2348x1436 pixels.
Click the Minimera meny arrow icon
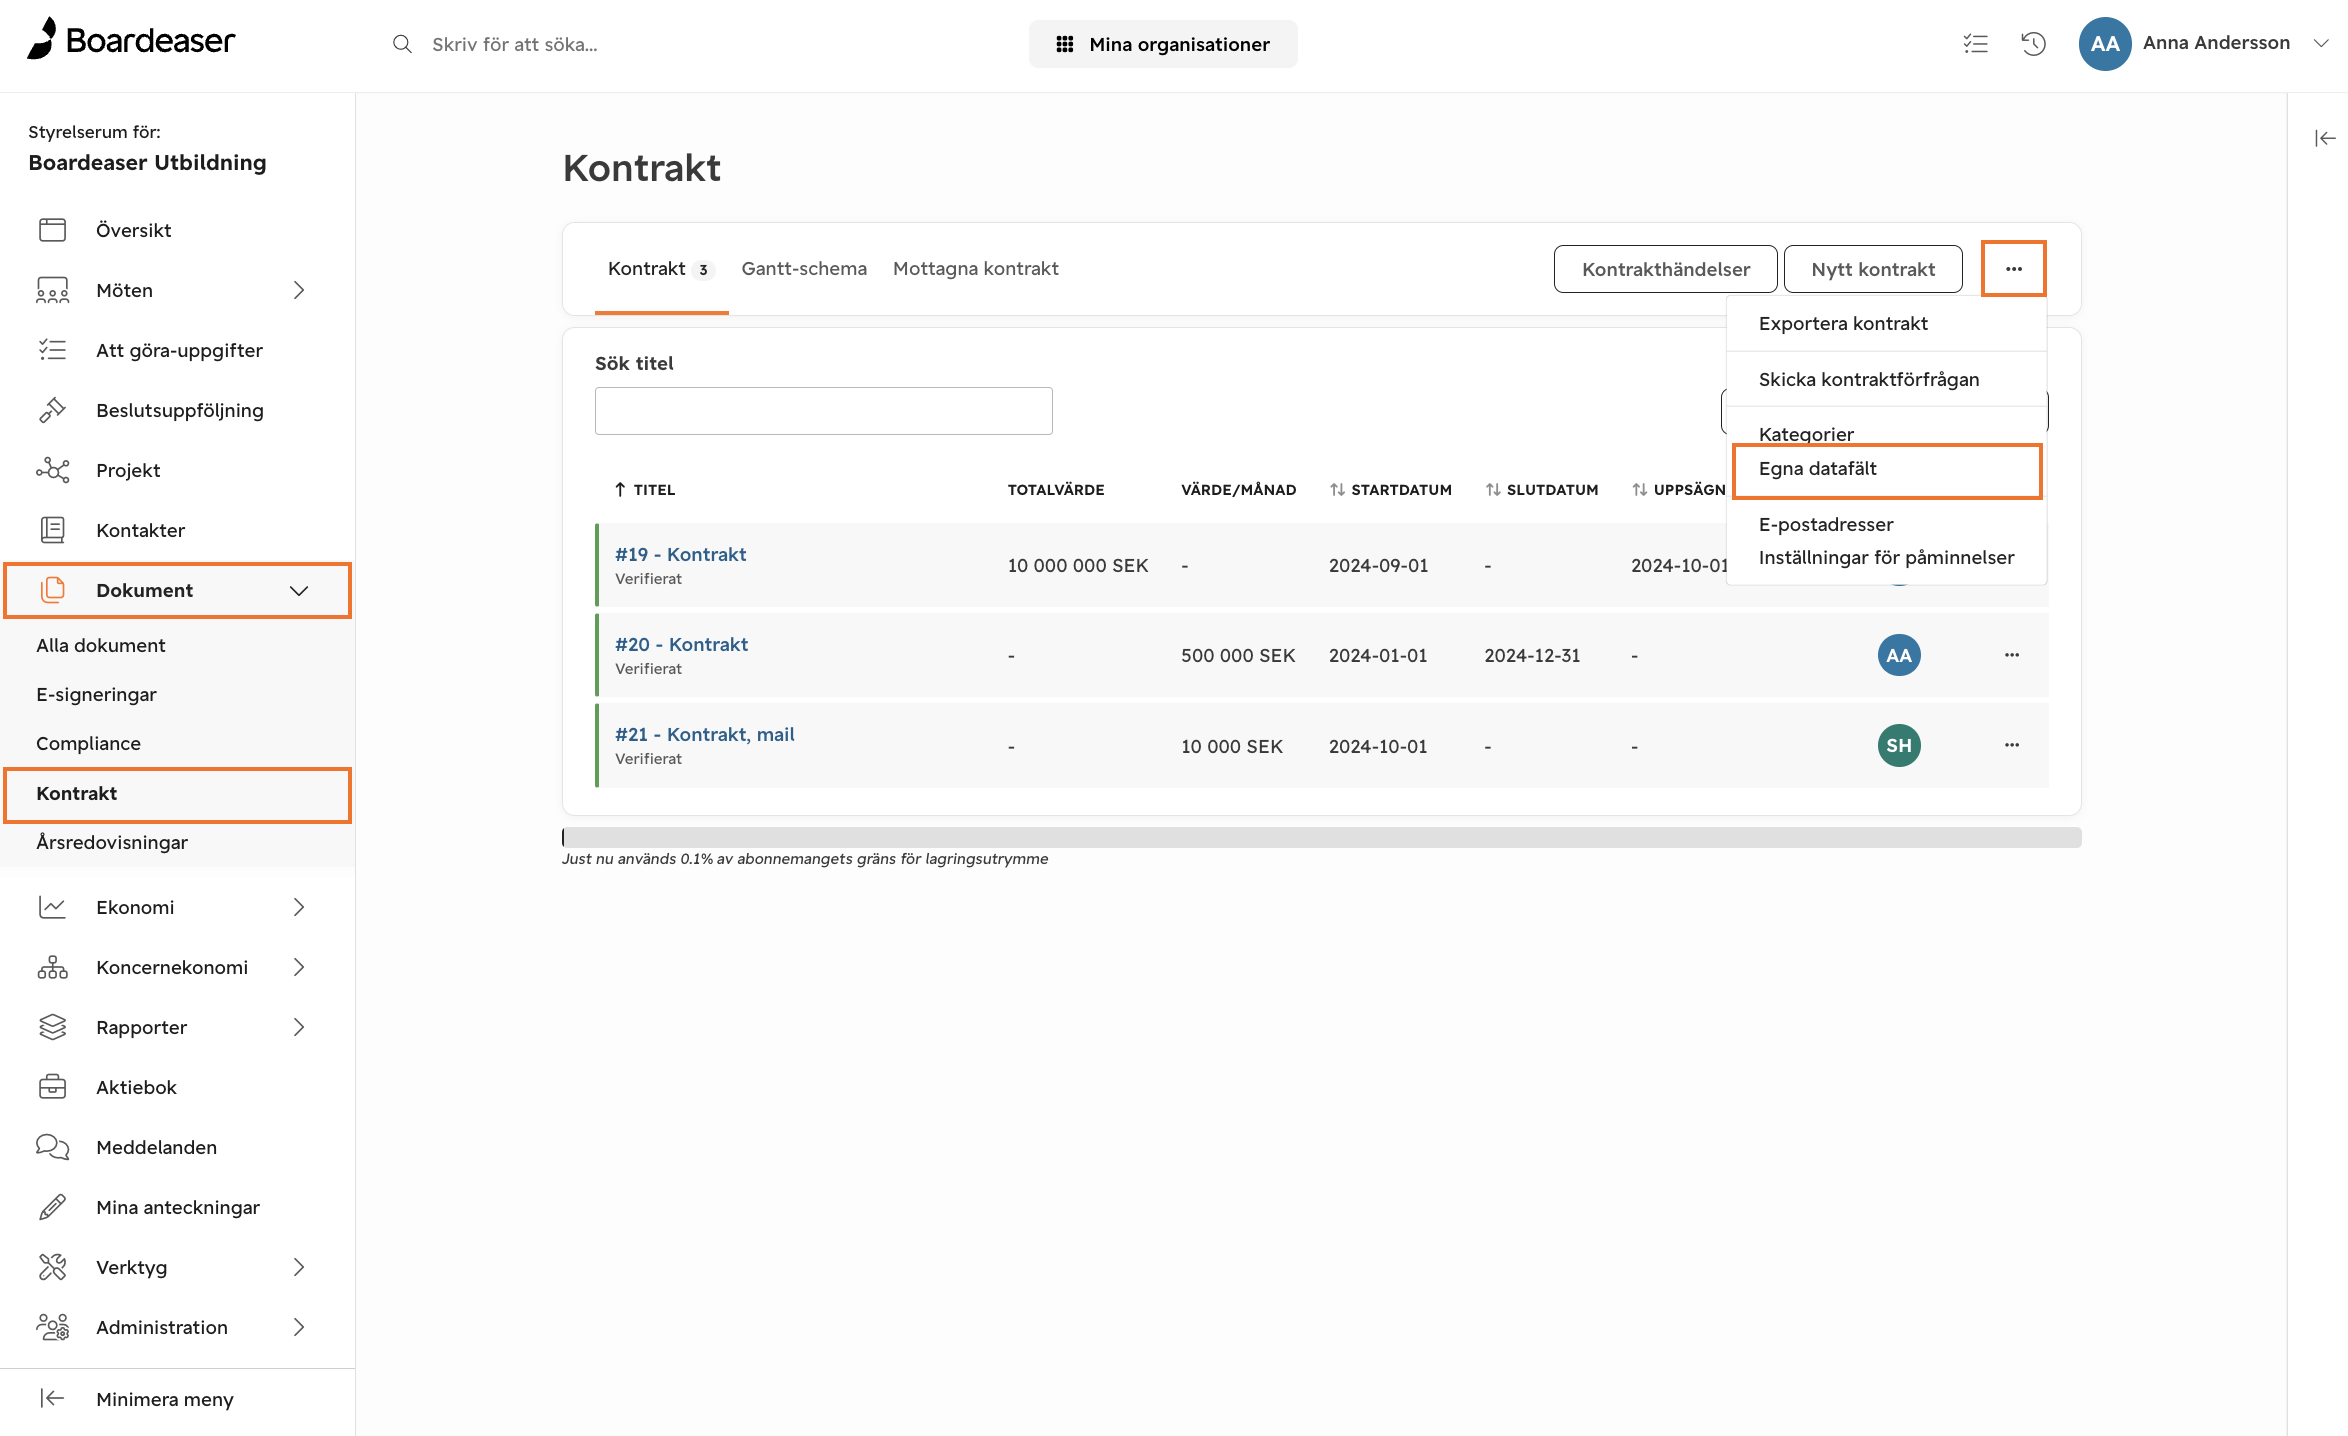click(53, 1398)
